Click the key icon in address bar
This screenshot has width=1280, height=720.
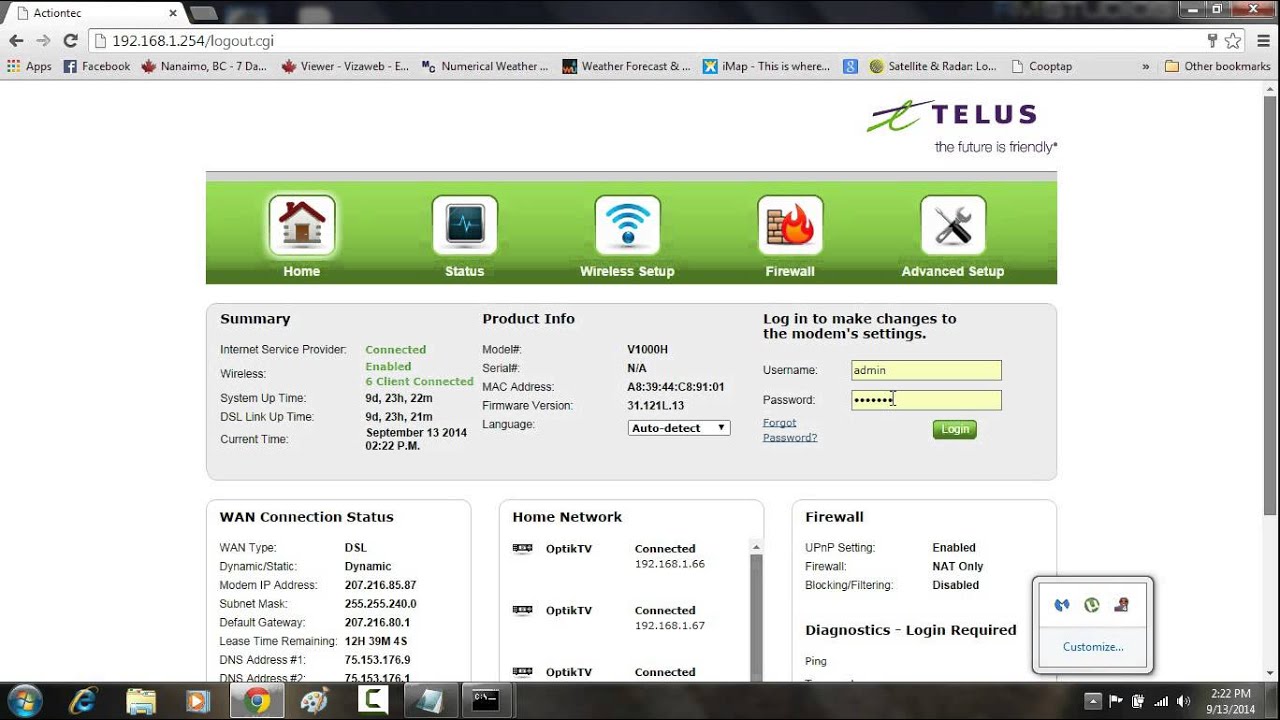(x=1213, y=41)
